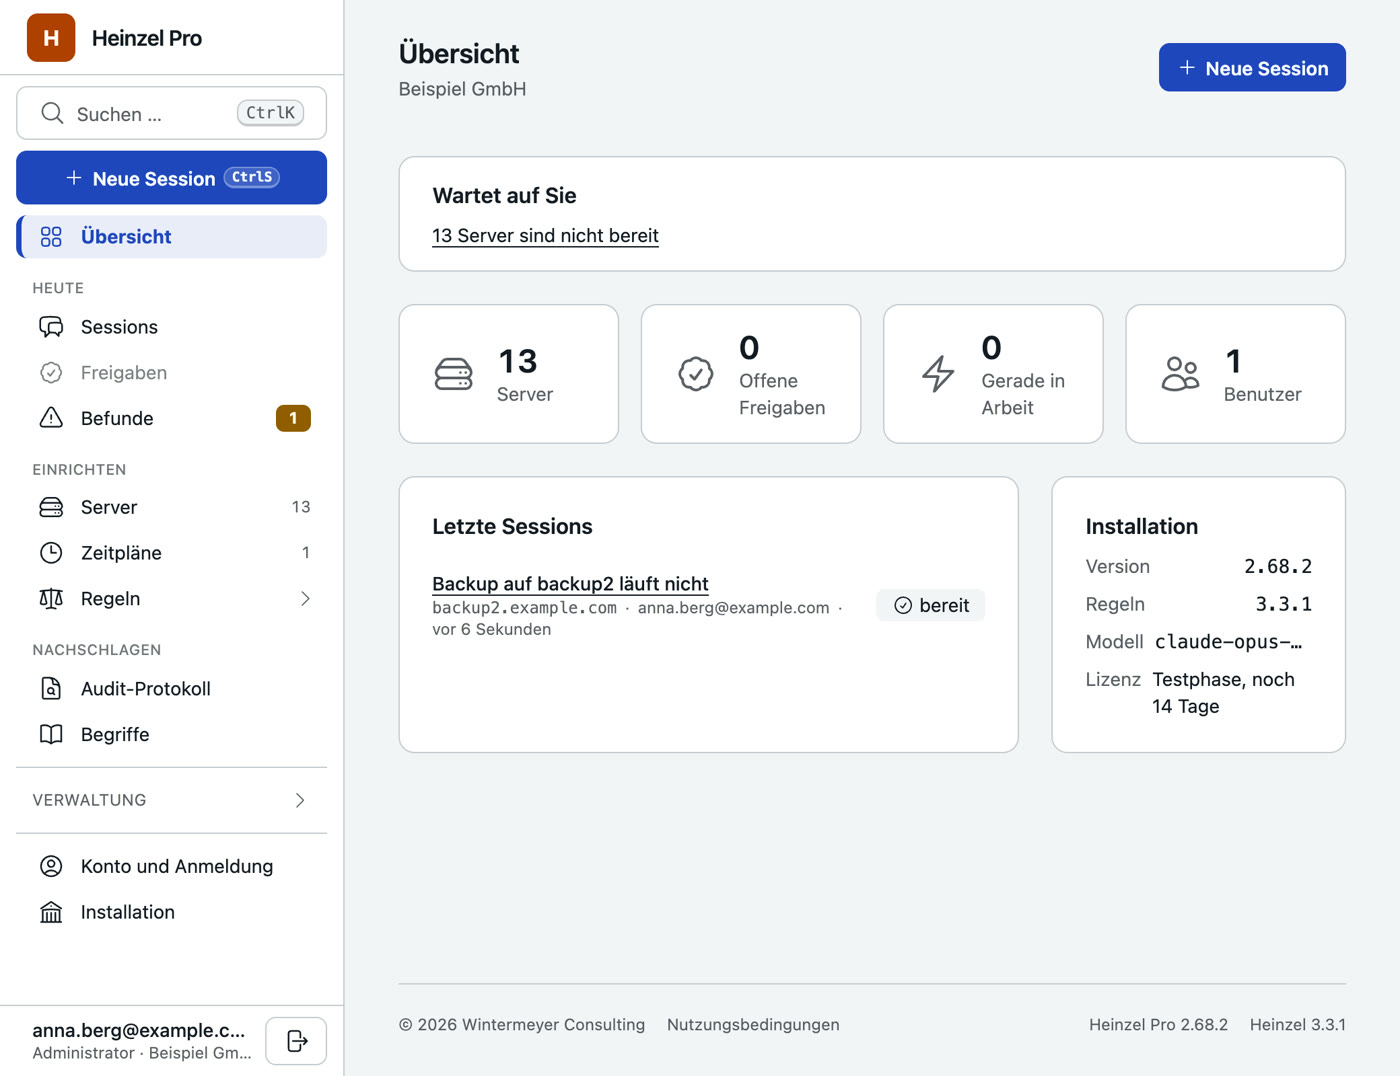Click the 'anna.berg@example.c...' account name in sidebar

coord(139,1030)
